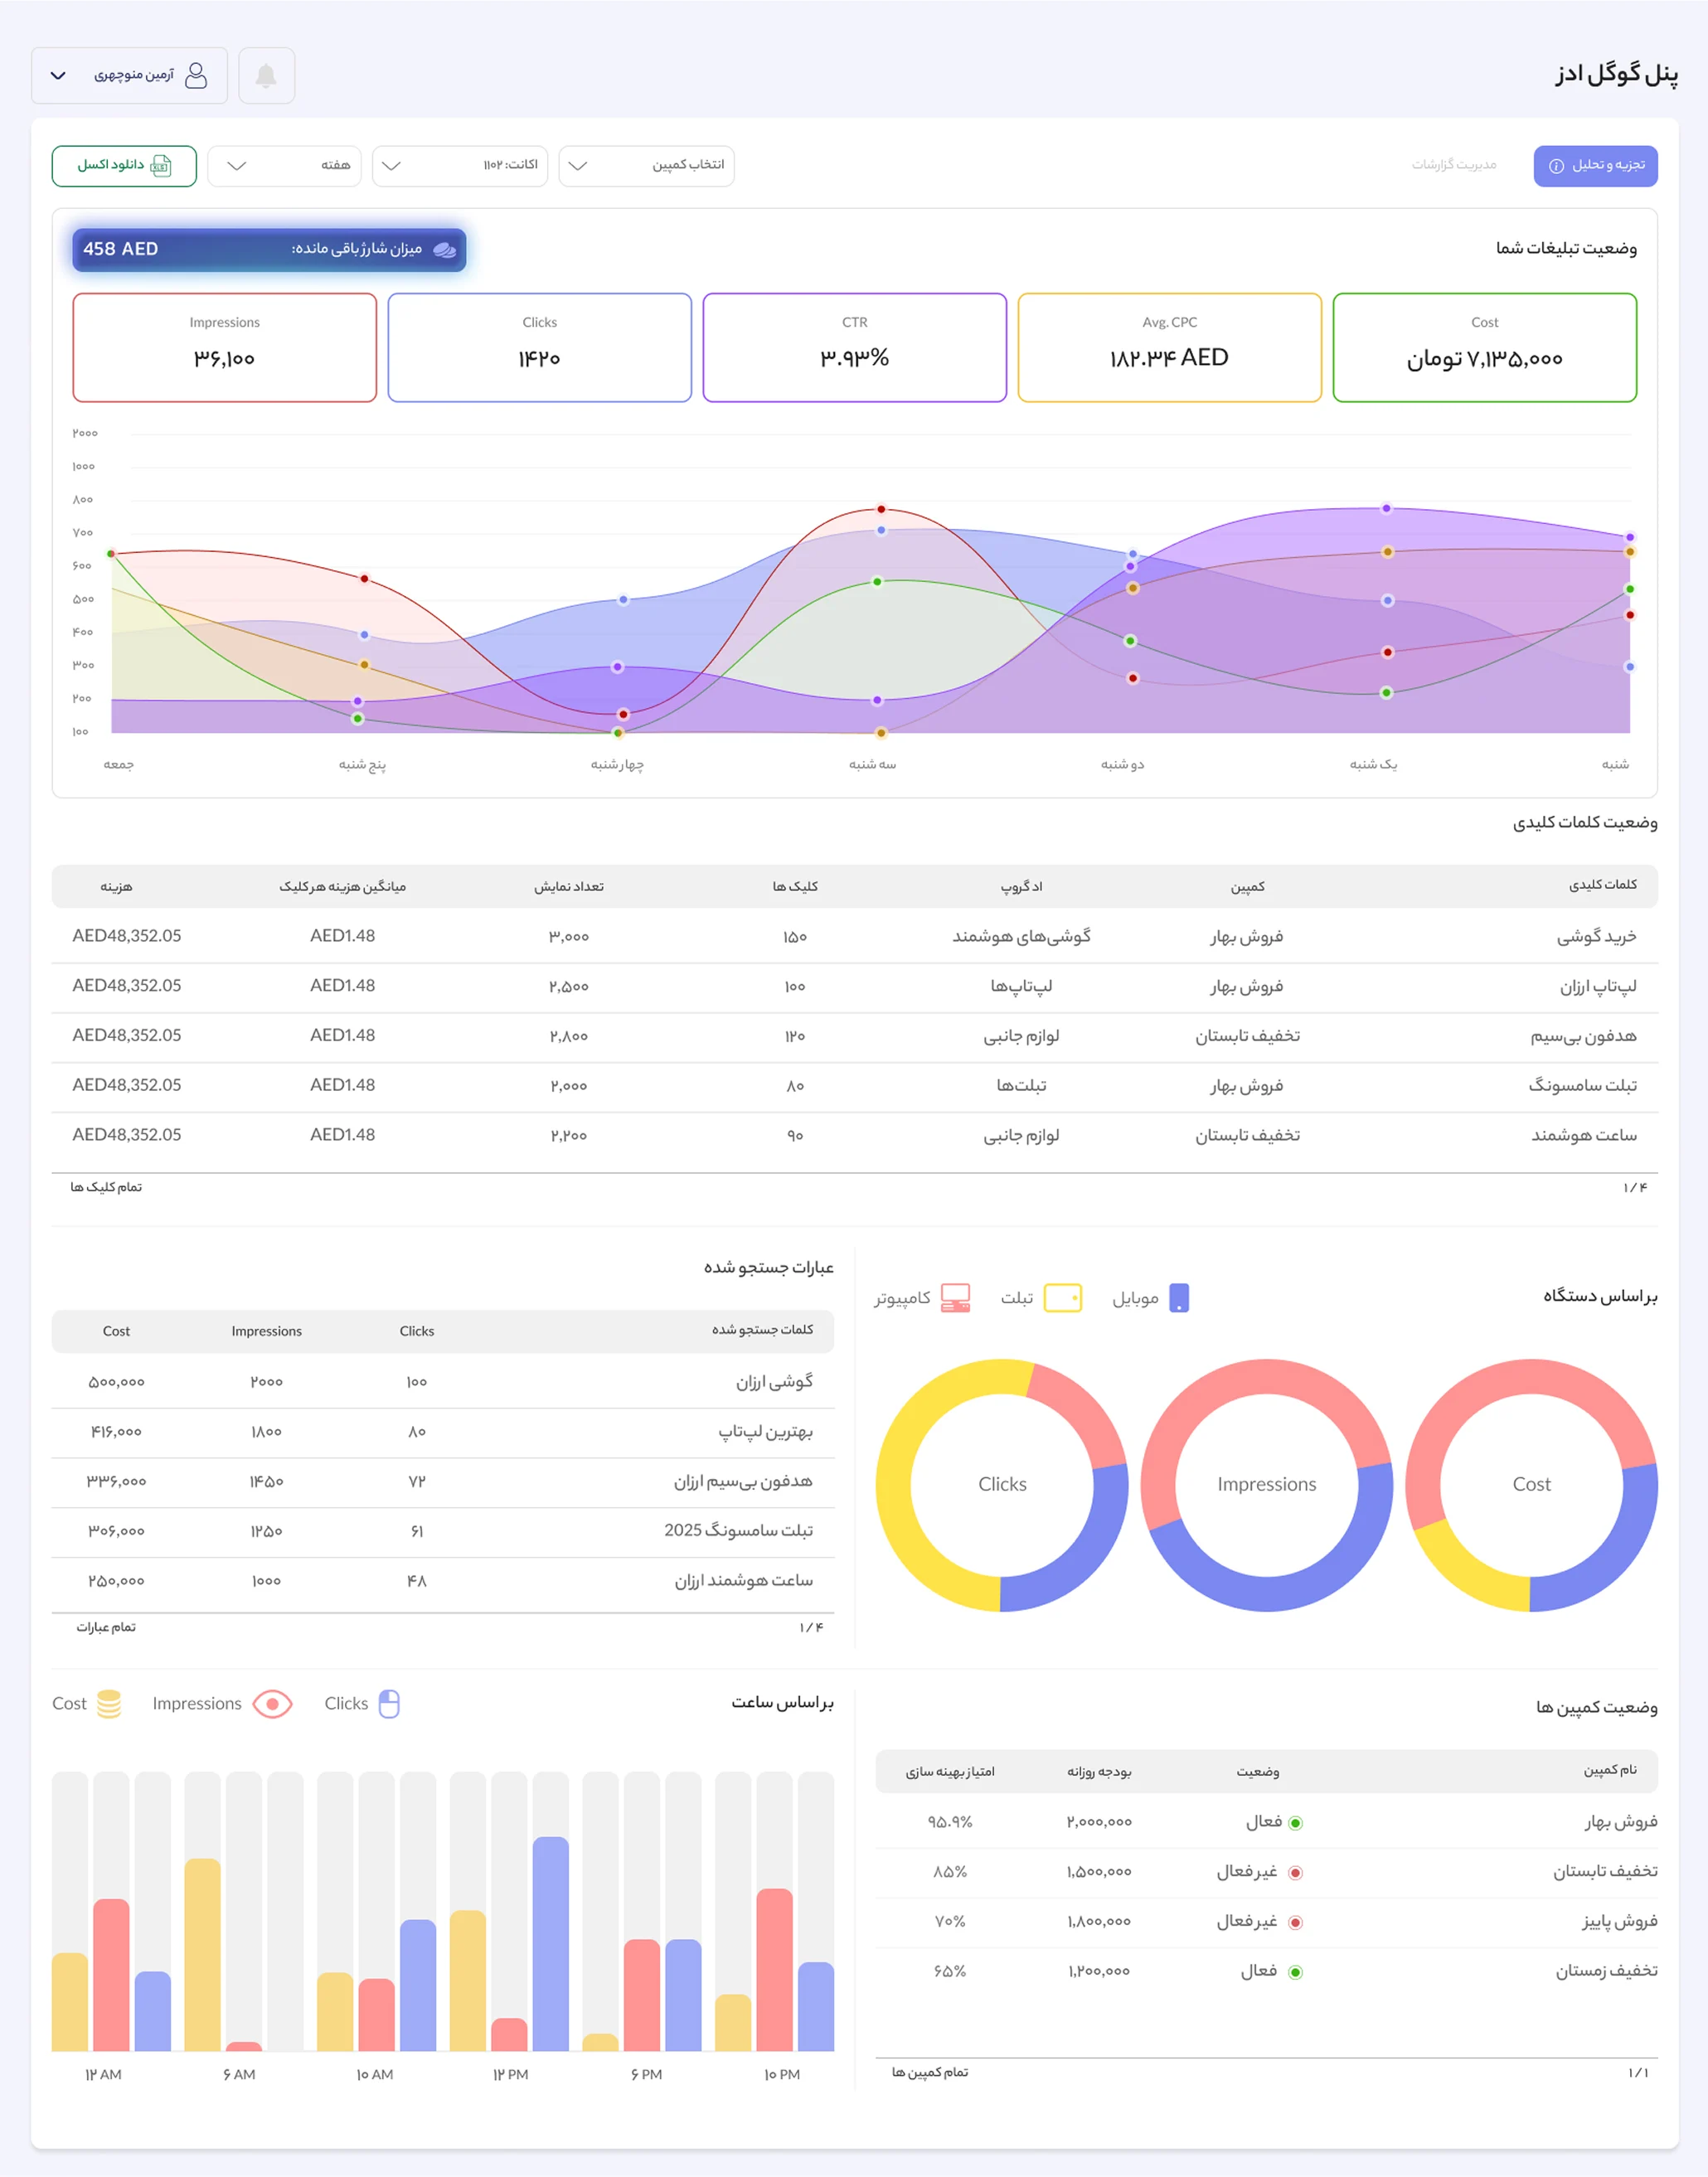1708x2177 pixels.
Task: Click the گوشی ارزان search term row
Action: click(x=443, y=1381)
